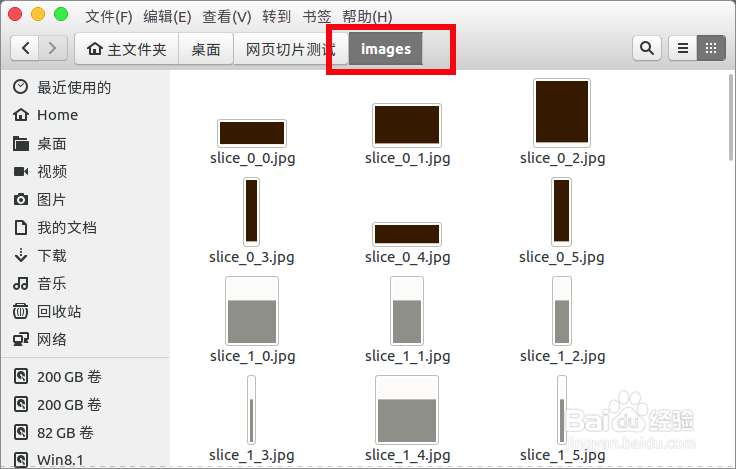Select slice_0_4.jpg thumbnail
736x469 pixels.
(x=407, y=234)
